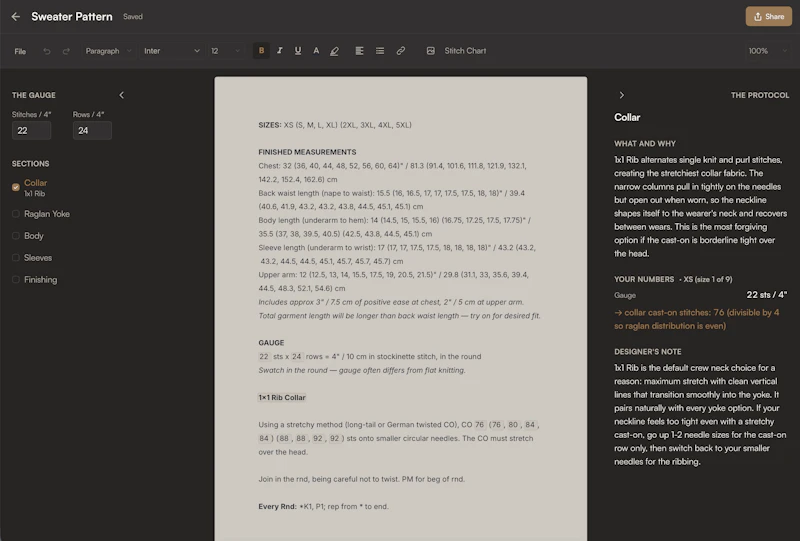Click the 24 rows value in gauge text
Screen dimensions: 800x541
pos(296,357)
